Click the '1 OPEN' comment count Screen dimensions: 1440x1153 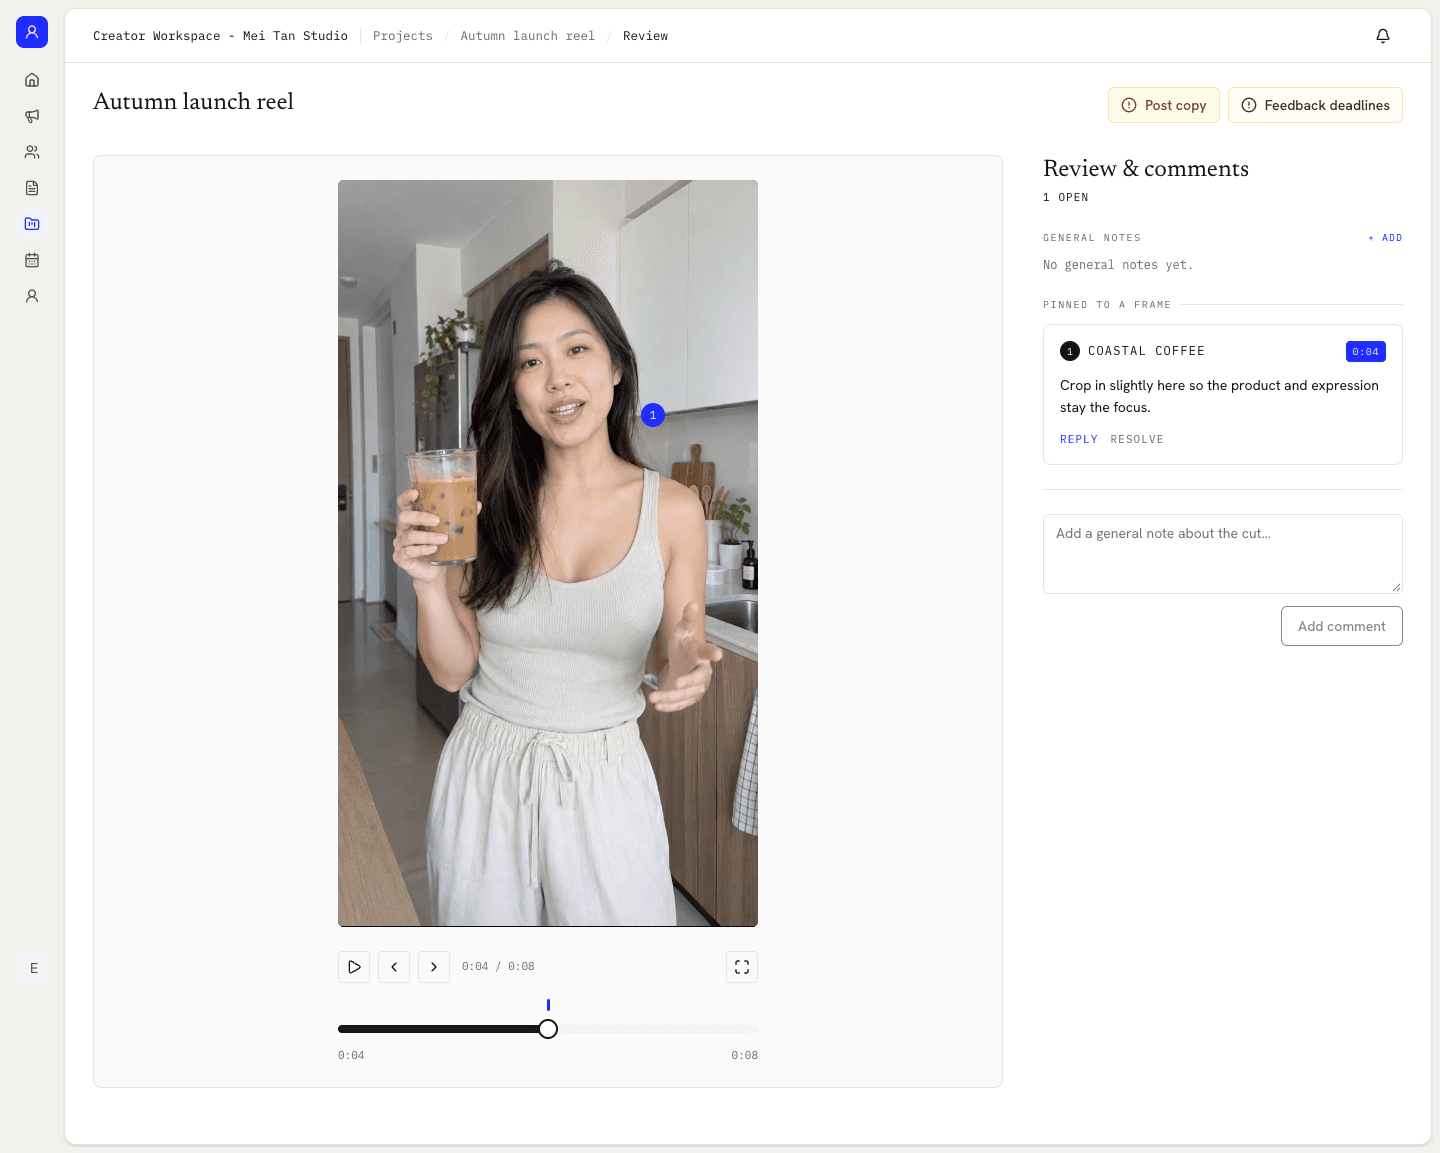[1066, 197]
